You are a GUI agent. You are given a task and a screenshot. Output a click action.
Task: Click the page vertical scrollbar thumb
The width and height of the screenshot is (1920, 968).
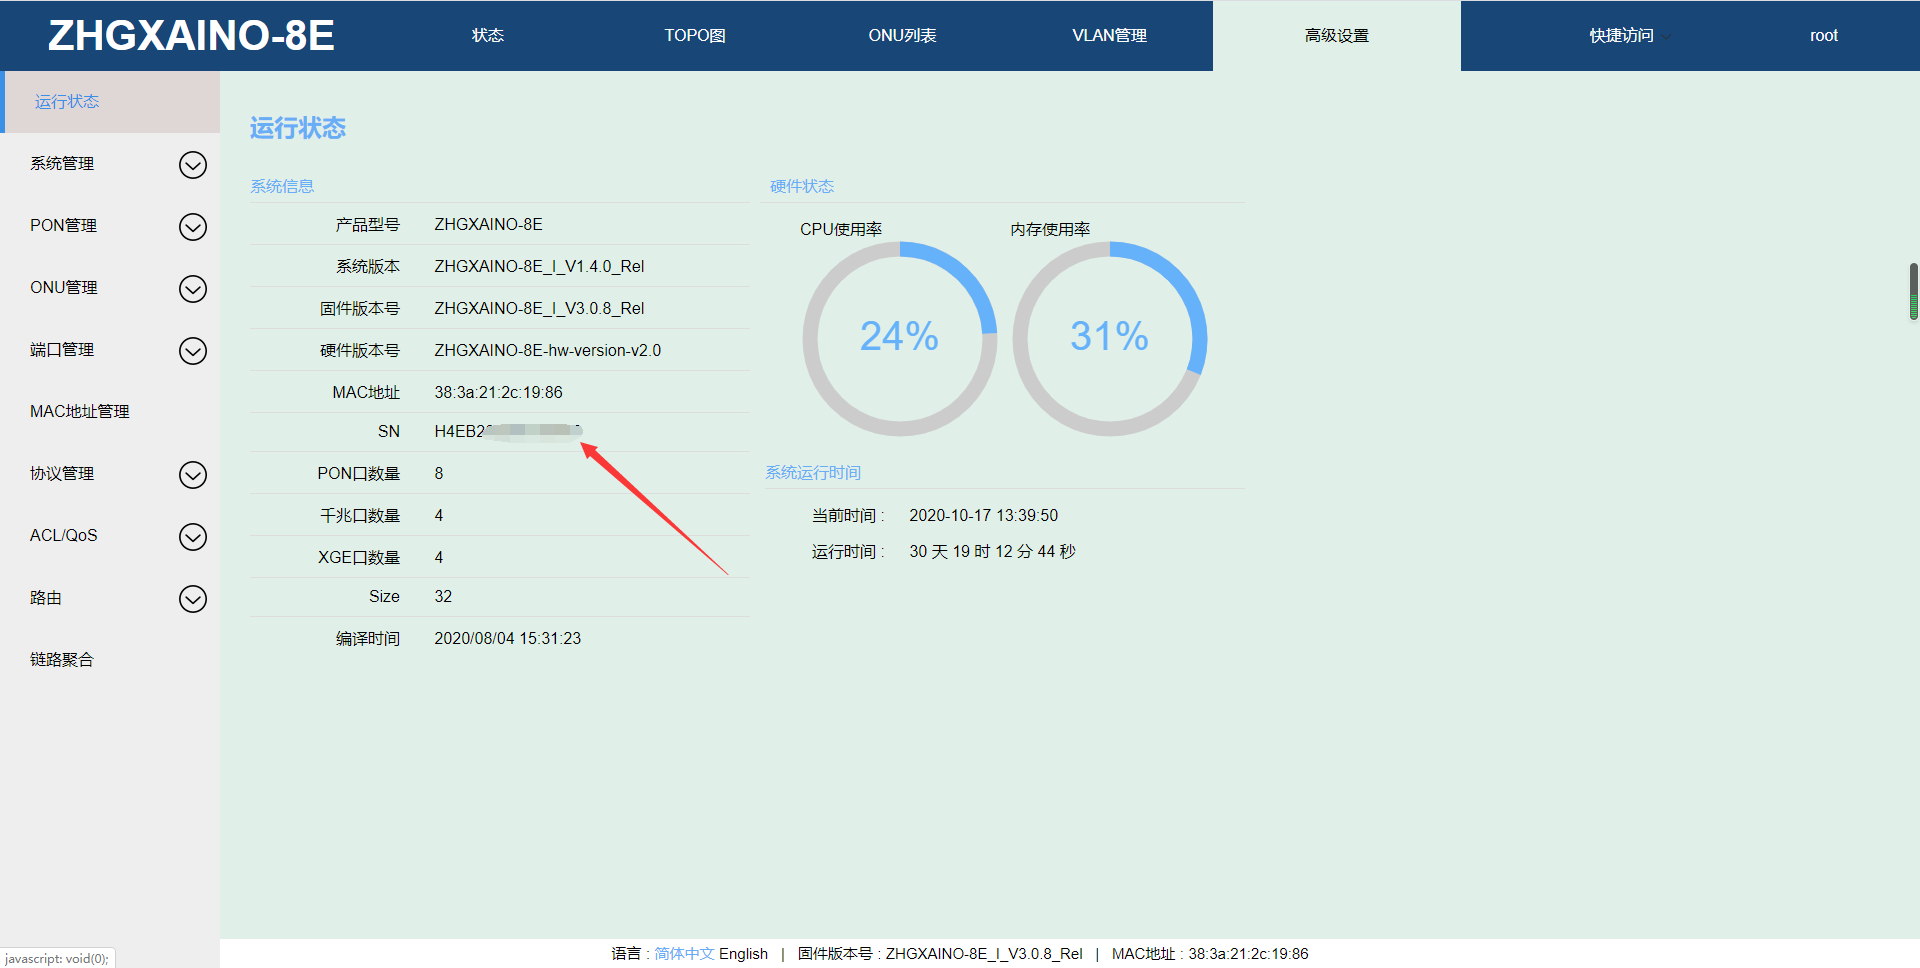(1913, 291)
